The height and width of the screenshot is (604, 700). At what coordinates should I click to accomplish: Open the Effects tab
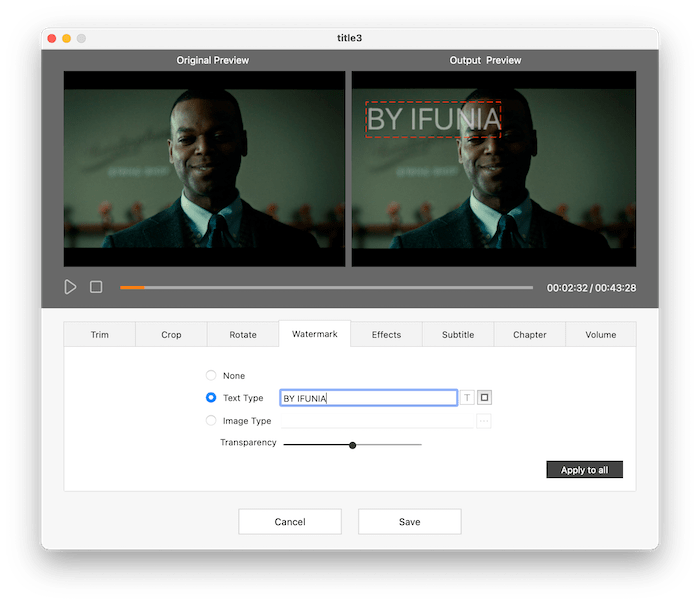386,335
